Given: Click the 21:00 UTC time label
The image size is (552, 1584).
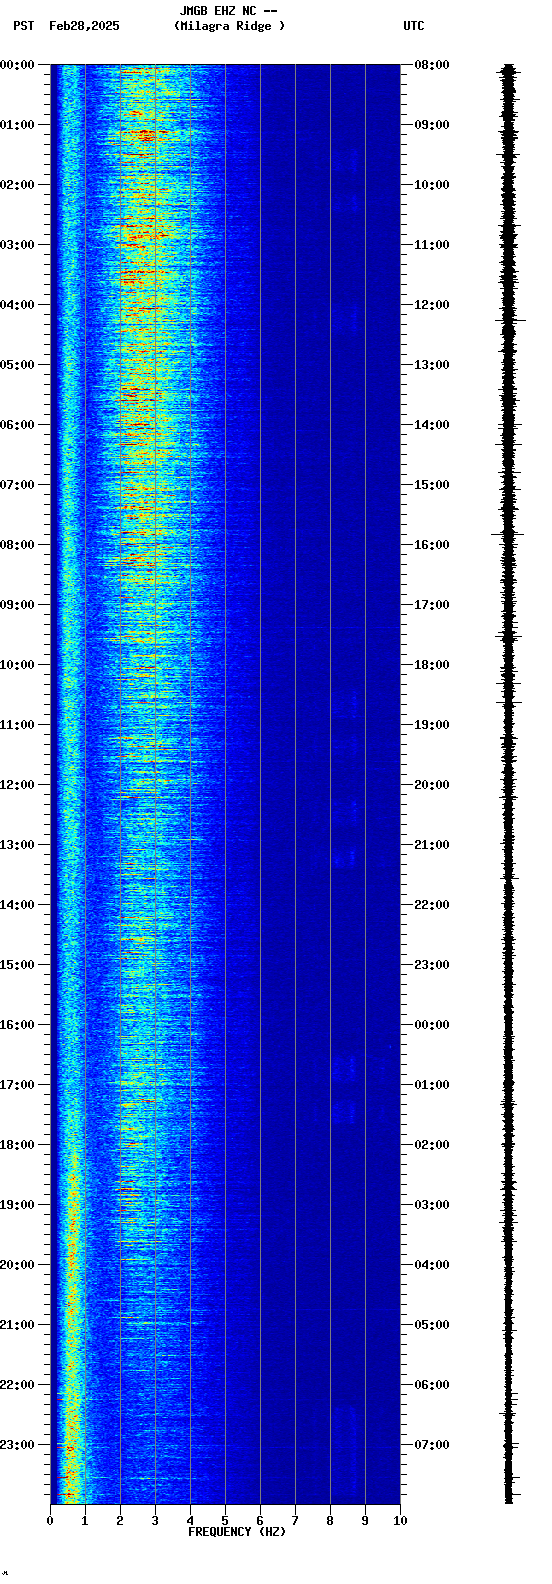Looking at the screenshot, I should 432,845.
